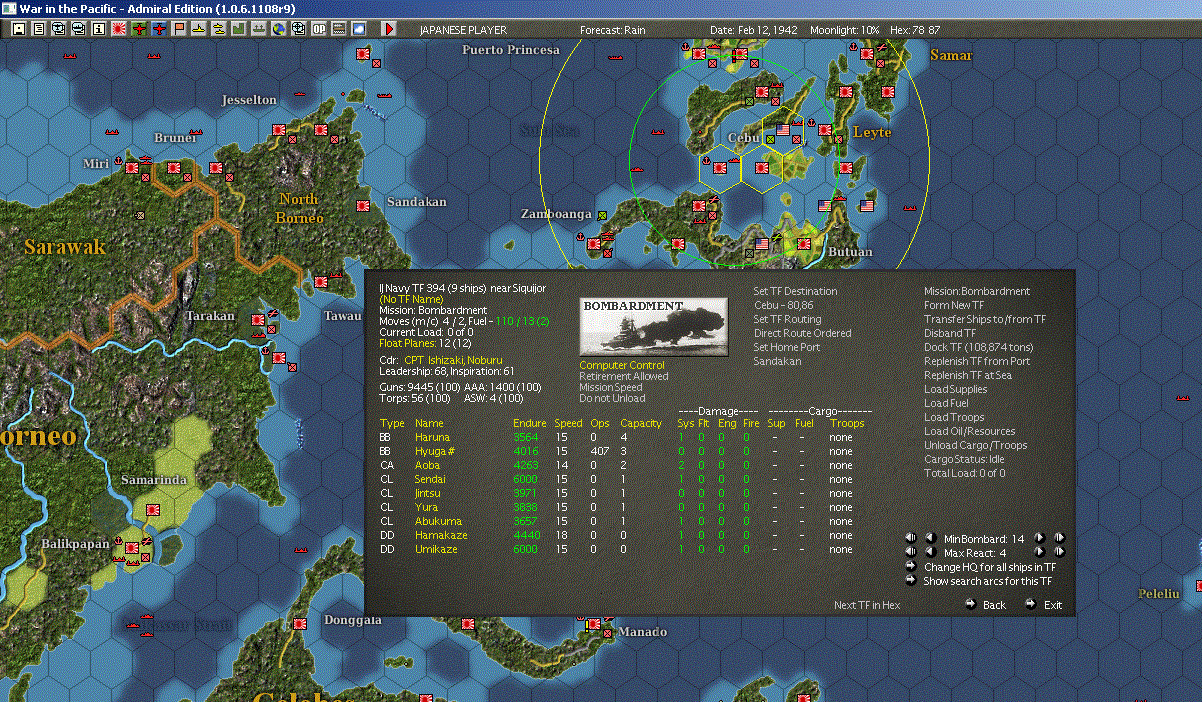The height and width of the screenshot is (702, 1202).
Task: Click commander CPT Ishizaki, Noburu link
Action: click(x=453, y=360)
